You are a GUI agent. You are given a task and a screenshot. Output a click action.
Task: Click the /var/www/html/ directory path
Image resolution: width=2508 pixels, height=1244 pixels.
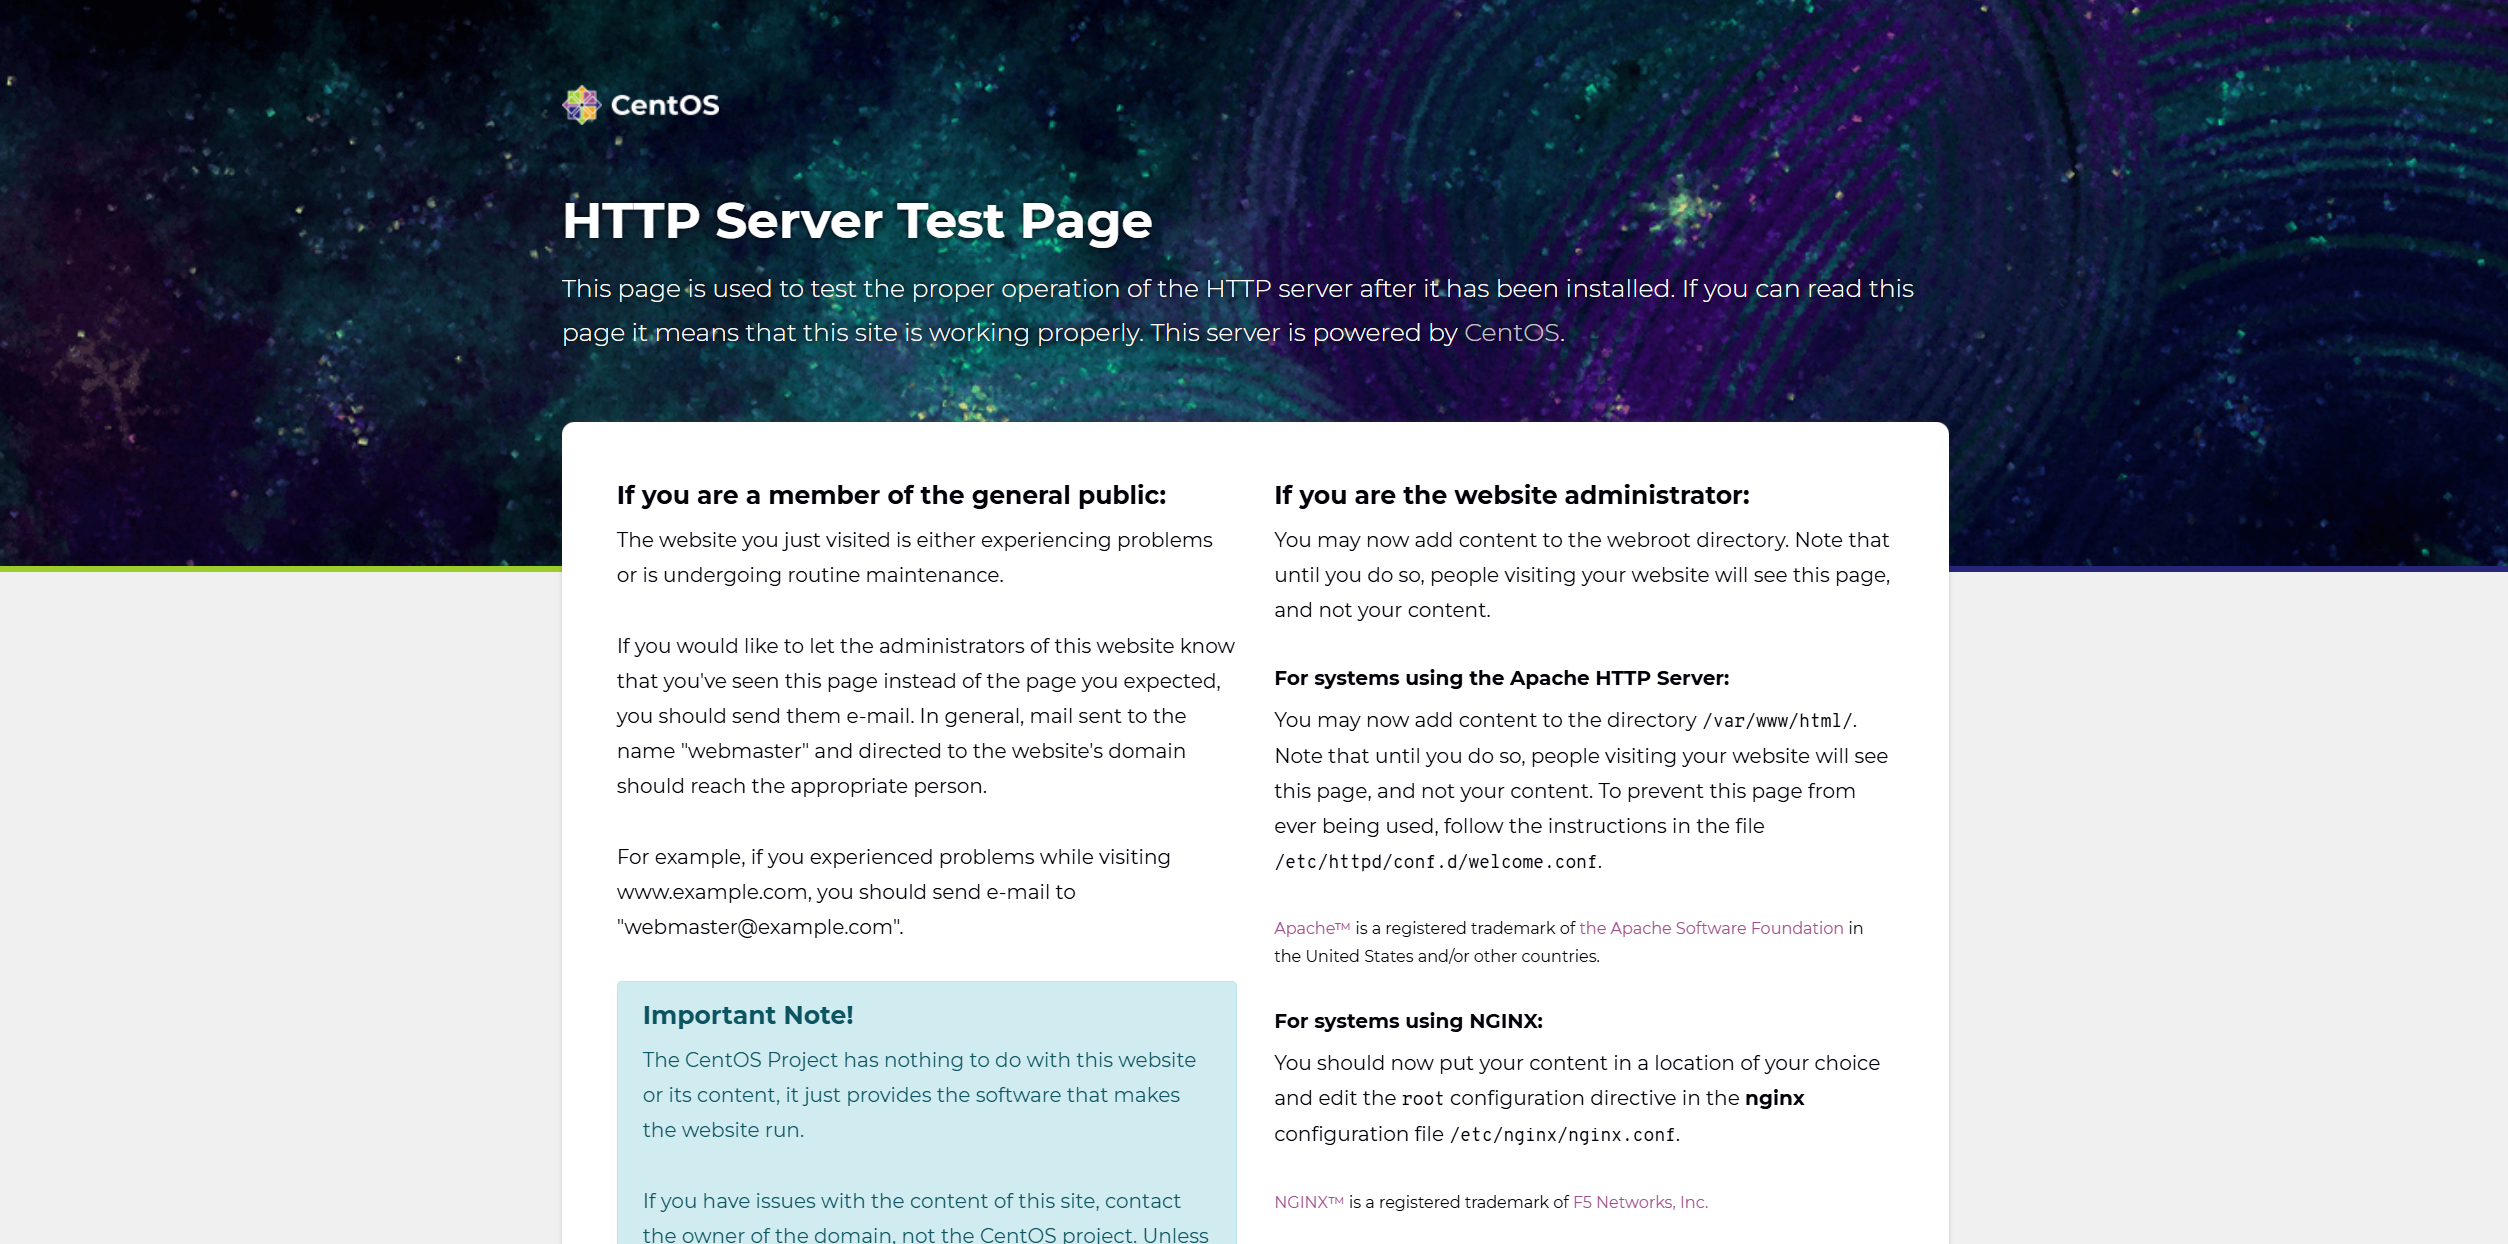click(x=1777, y=721)
